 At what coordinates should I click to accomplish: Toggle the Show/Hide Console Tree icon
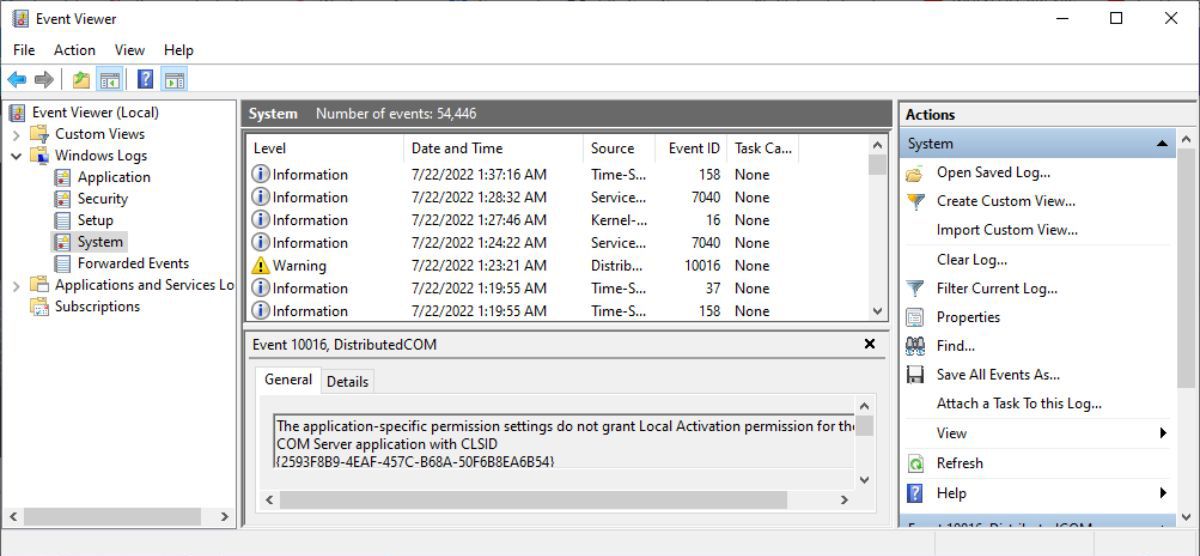tap(110, 80)
